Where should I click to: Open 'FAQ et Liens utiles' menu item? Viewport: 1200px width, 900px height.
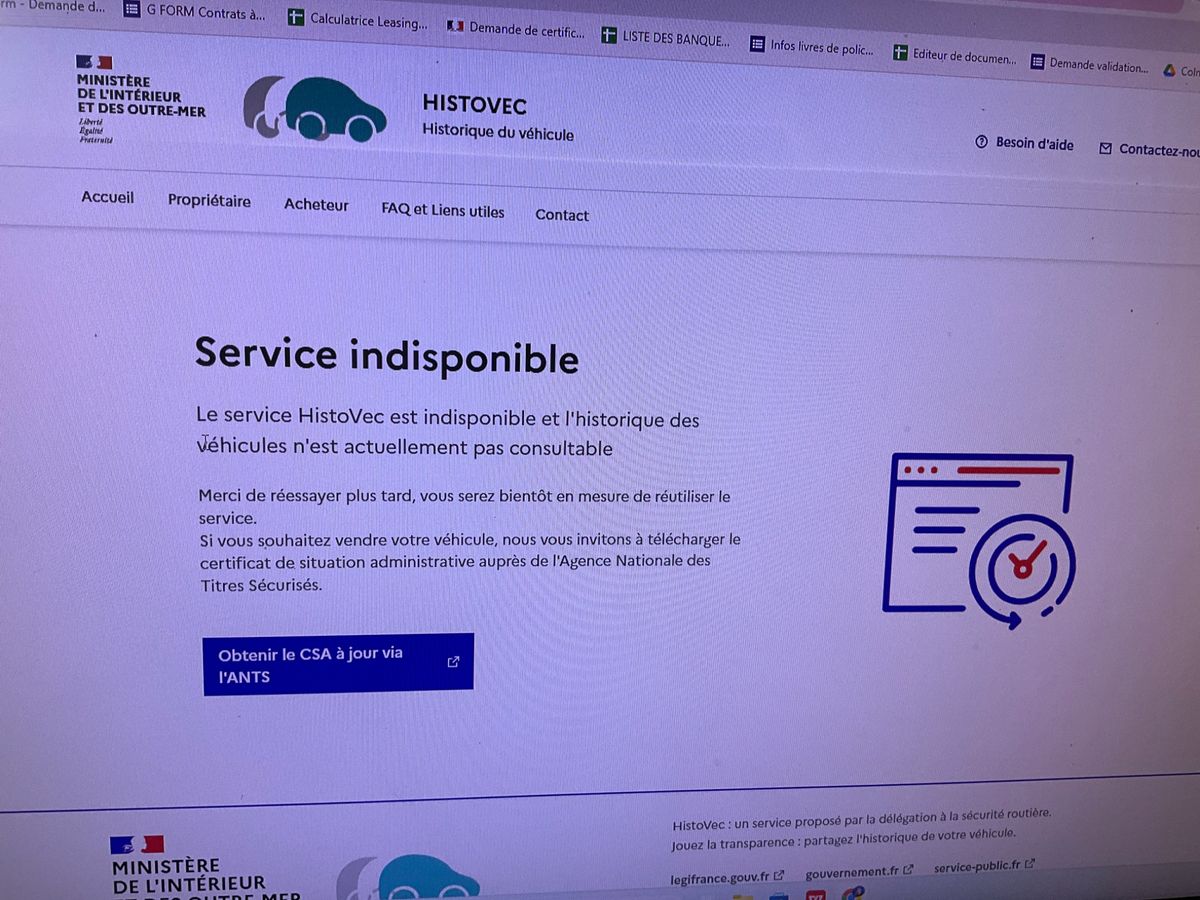click(442, 210)
